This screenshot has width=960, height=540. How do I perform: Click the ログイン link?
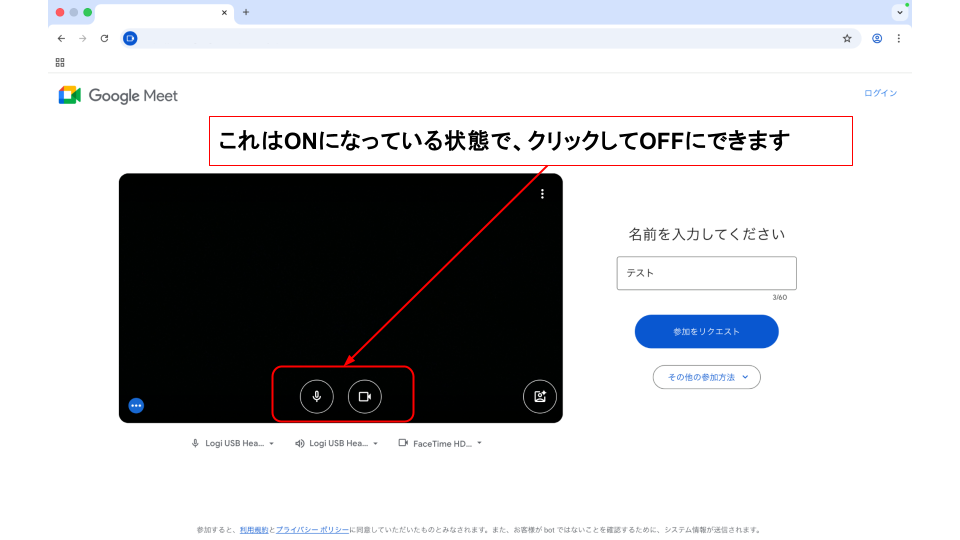(880, 93)
